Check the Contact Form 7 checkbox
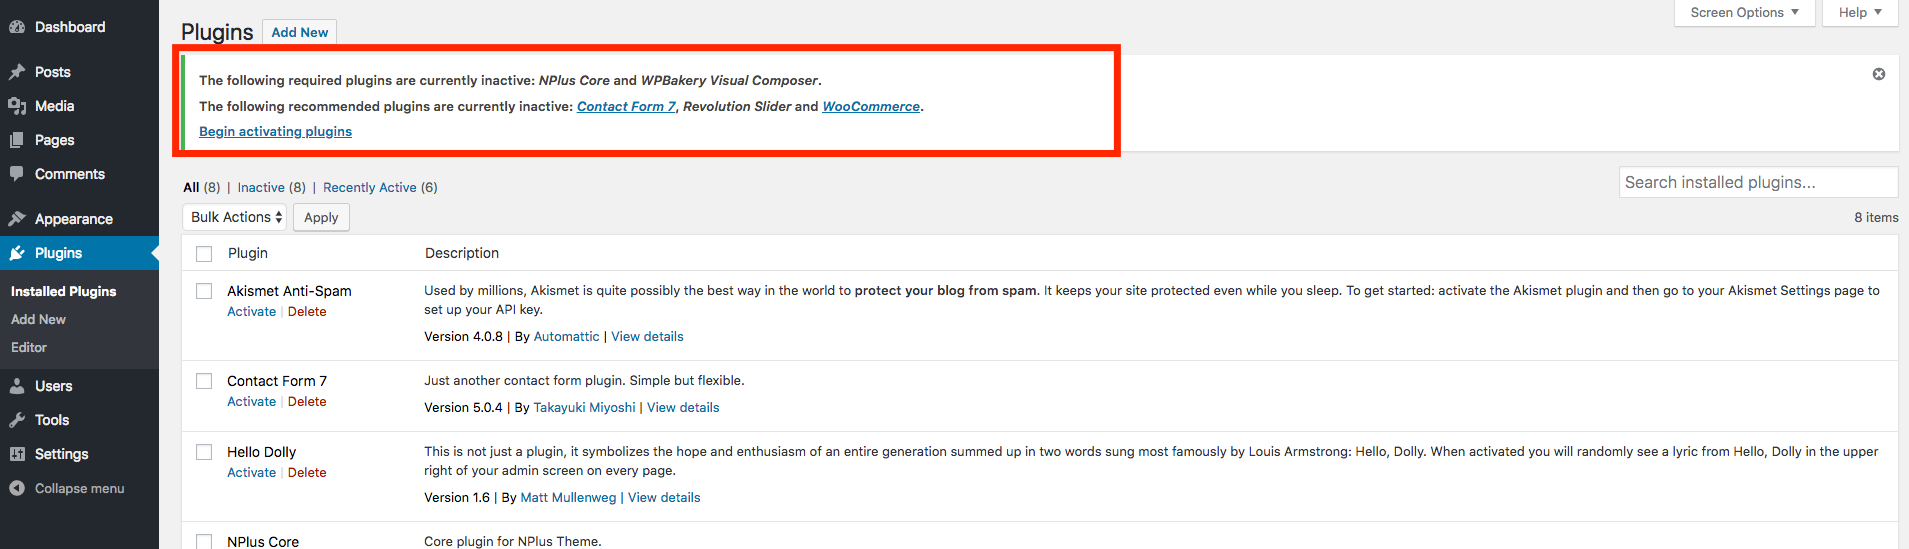Viewport: 1909px width, 549px height. pyautogui.click(x=204, y=381)
